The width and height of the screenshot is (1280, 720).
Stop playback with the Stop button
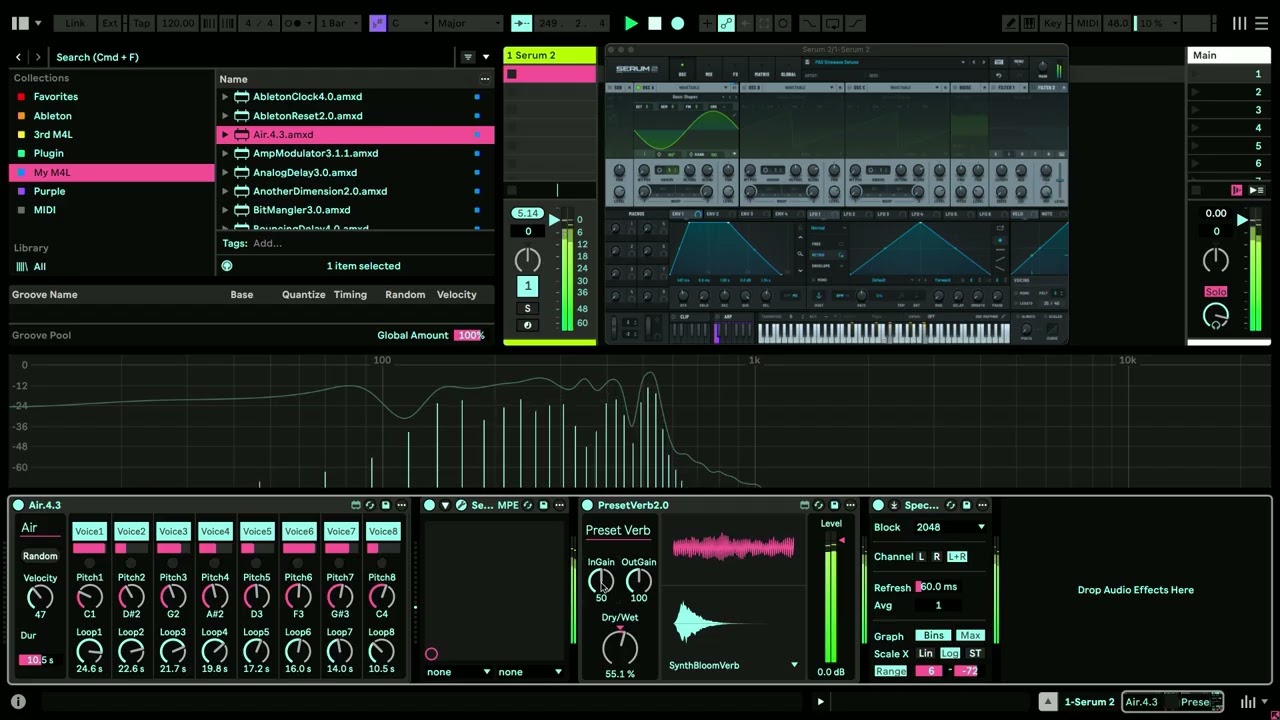pyautogui.click(x=654, y=23)
